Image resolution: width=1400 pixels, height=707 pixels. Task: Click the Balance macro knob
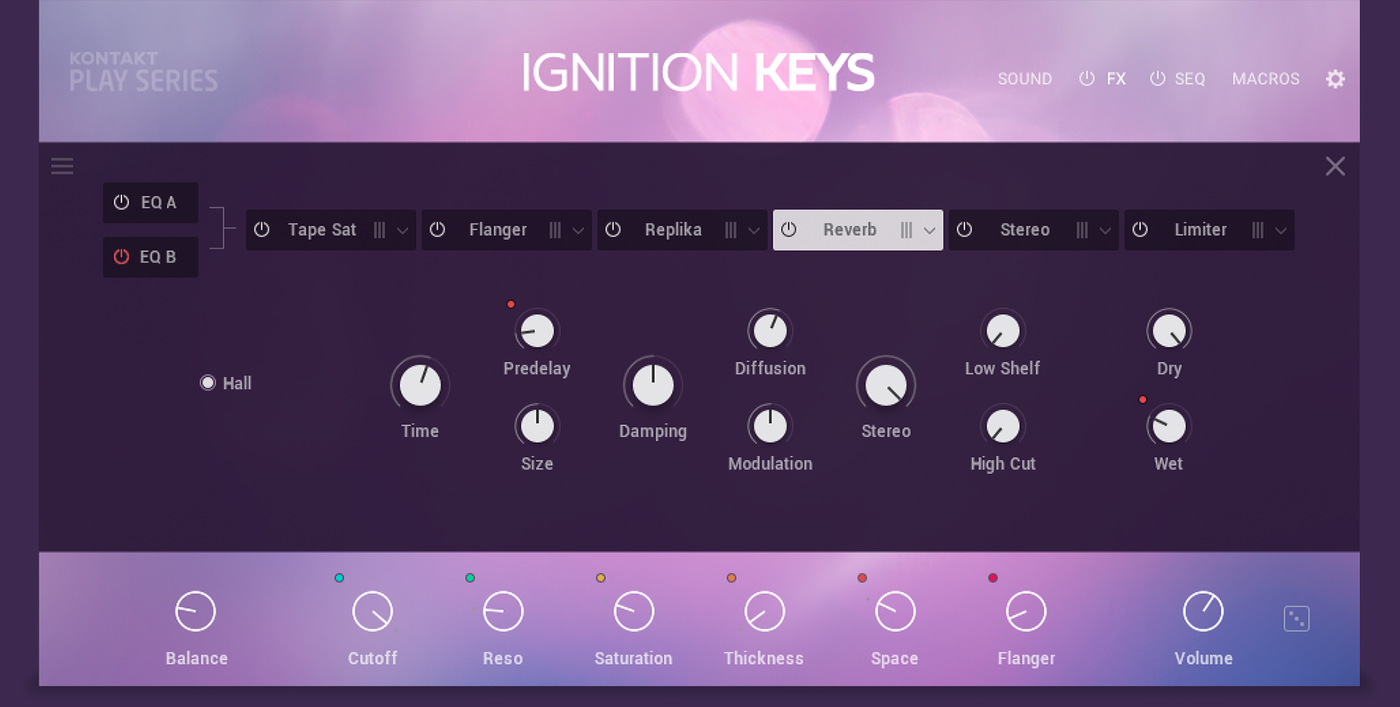[196, 611]
